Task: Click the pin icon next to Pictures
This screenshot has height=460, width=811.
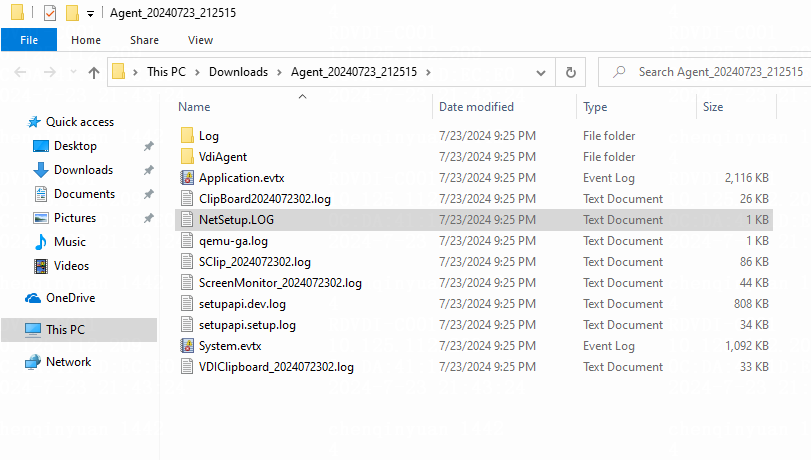Action: click(x=148, y=218)
